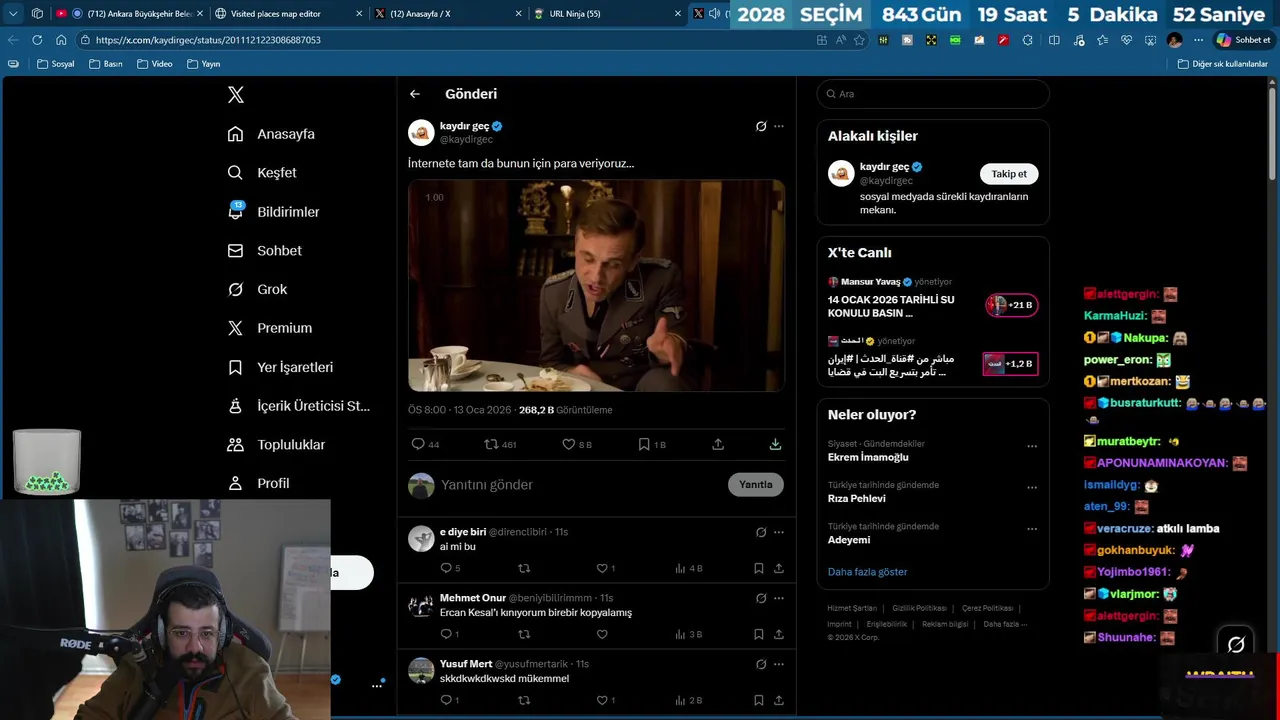Like Yusuf Mert's reply
The image size is (1280, 720).
pos(606,700)
